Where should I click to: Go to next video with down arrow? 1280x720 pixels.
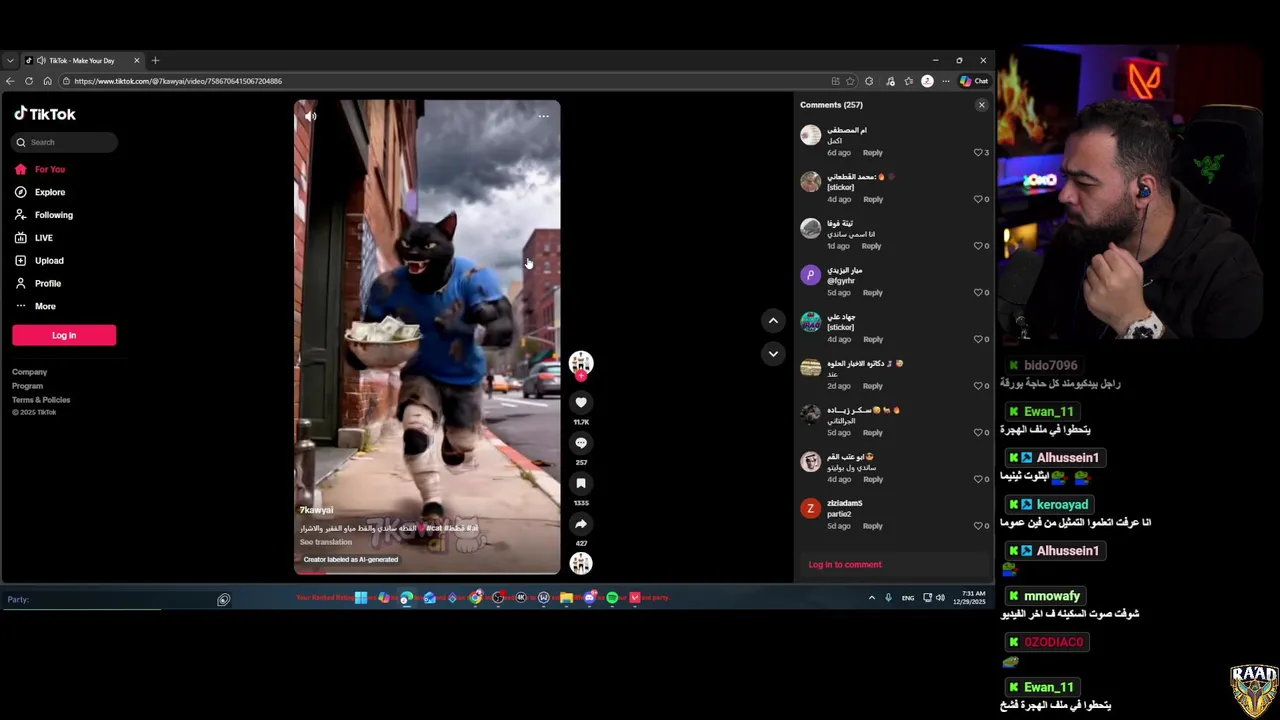772,353
